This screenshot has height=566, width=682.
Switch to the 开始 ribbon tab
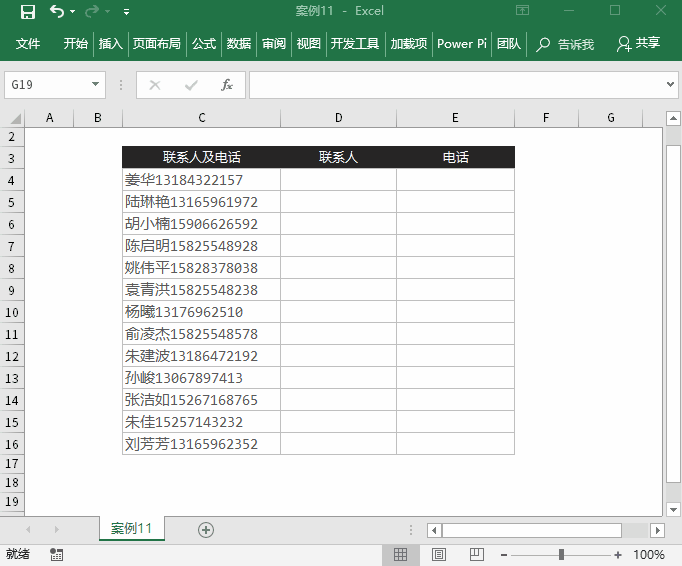[76, 44]
